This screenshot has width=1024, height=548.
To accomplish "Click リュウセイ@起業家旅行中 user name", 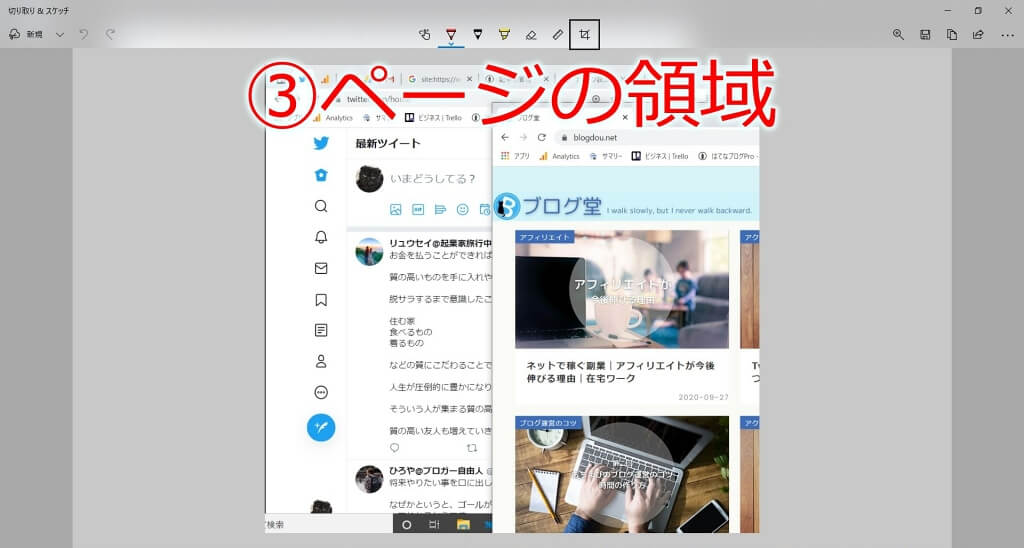I will (440, 243).
